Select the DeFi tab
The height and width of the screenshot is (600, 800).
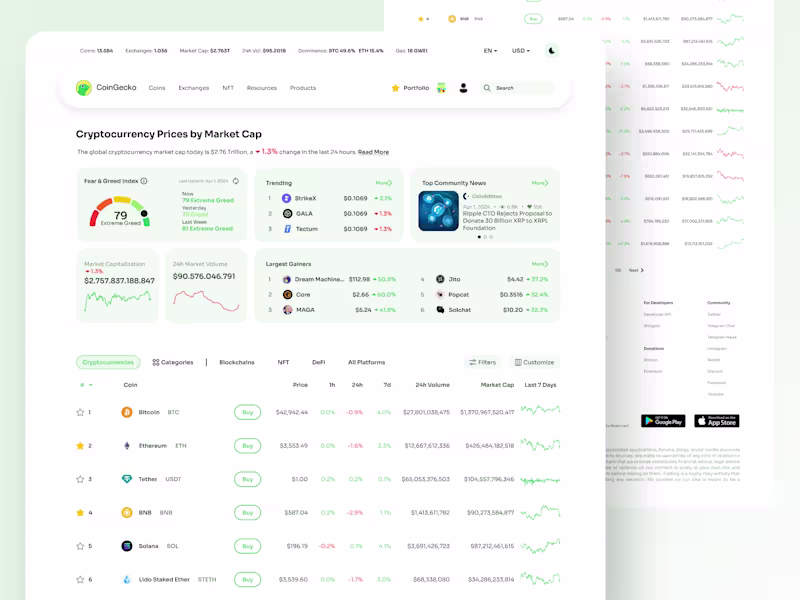[318, 362]
